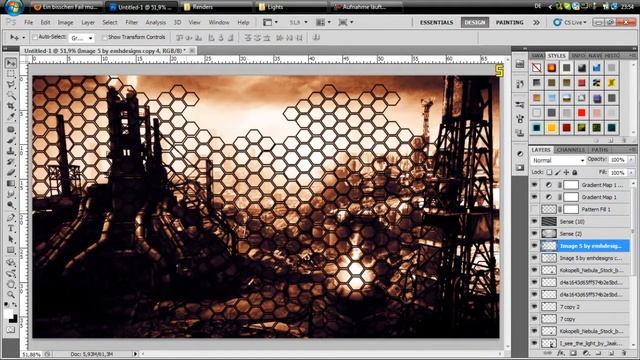Enable the Auto-Select checkbox
The image size is (640, 360).
35,37
